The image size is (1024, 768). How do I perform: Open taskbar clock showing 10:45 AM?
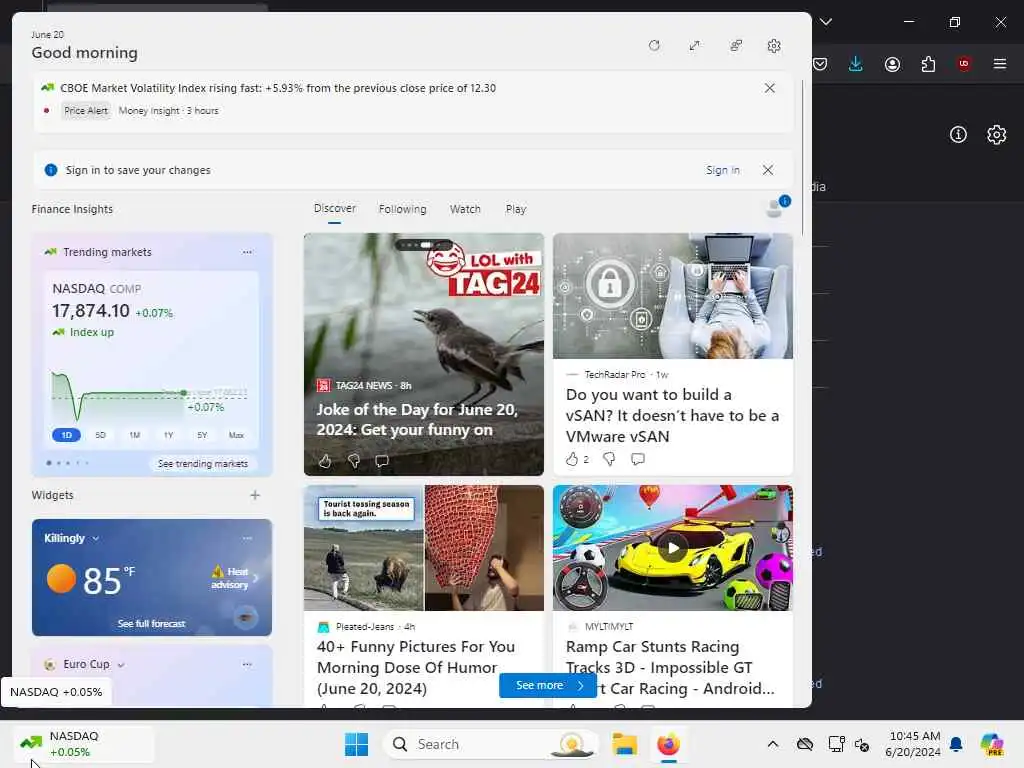(x=913, y=744)
